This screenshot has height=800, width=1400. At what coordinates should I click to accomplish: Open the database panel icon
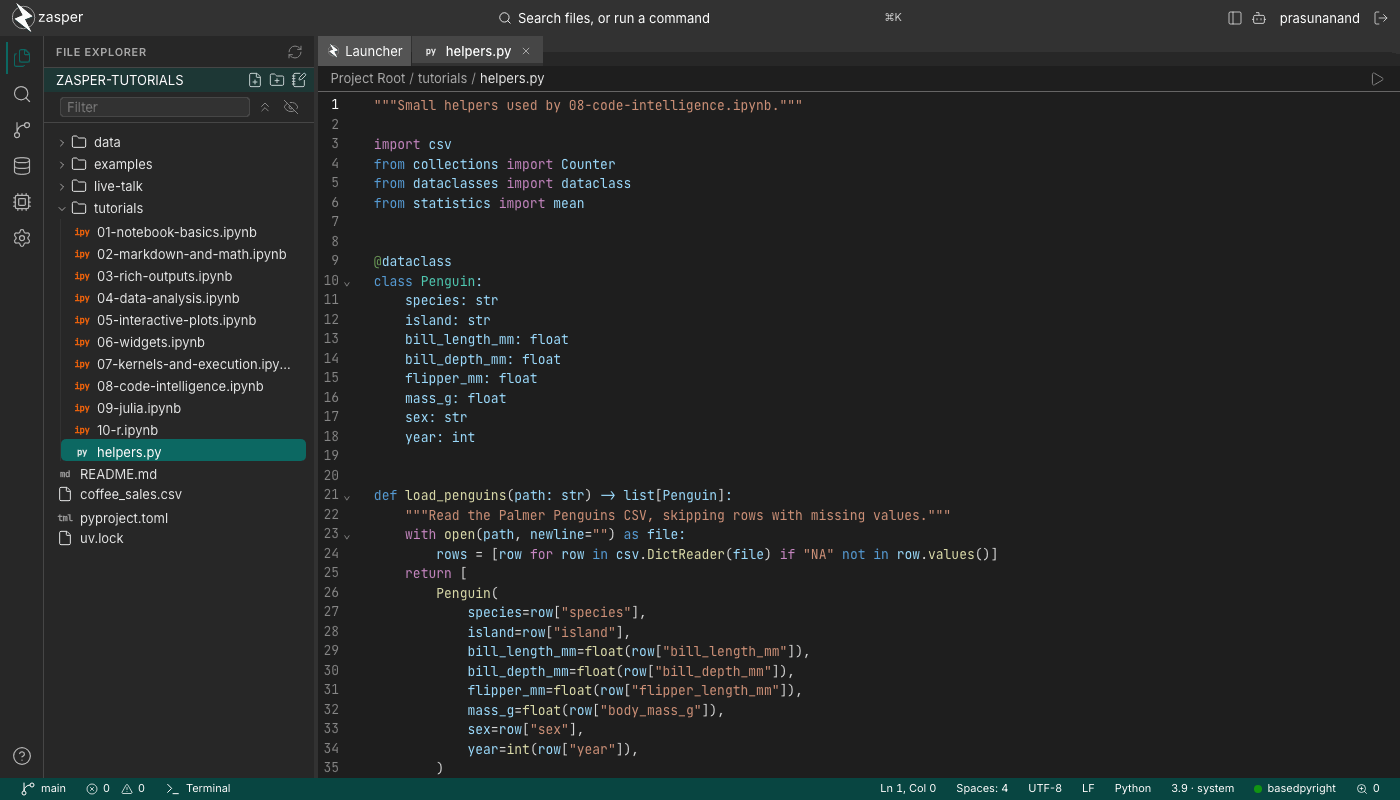(x=22, y=166)
